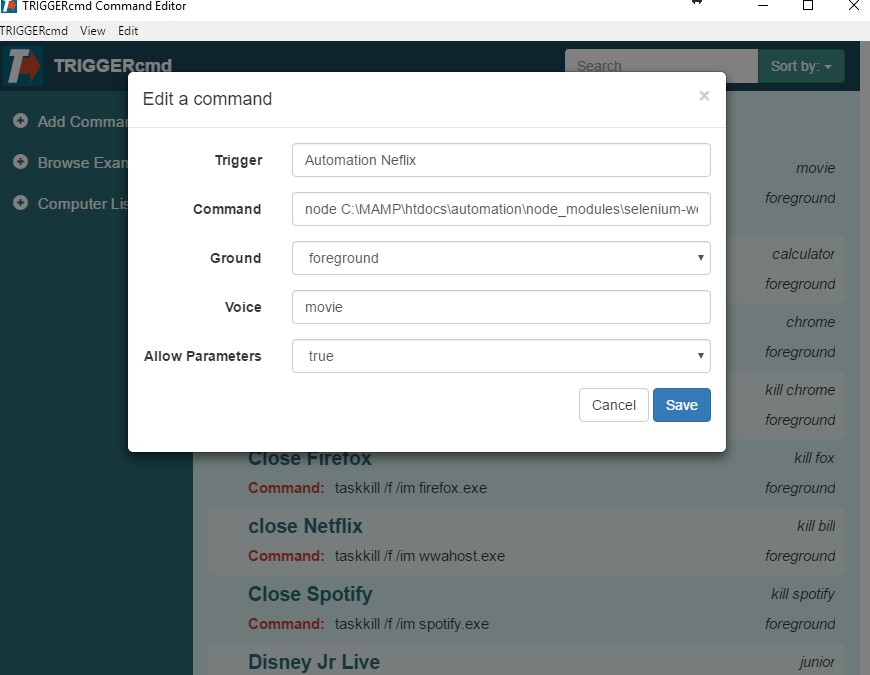
Task: Click the 'junior' voice label
Action: pos(817,662)
